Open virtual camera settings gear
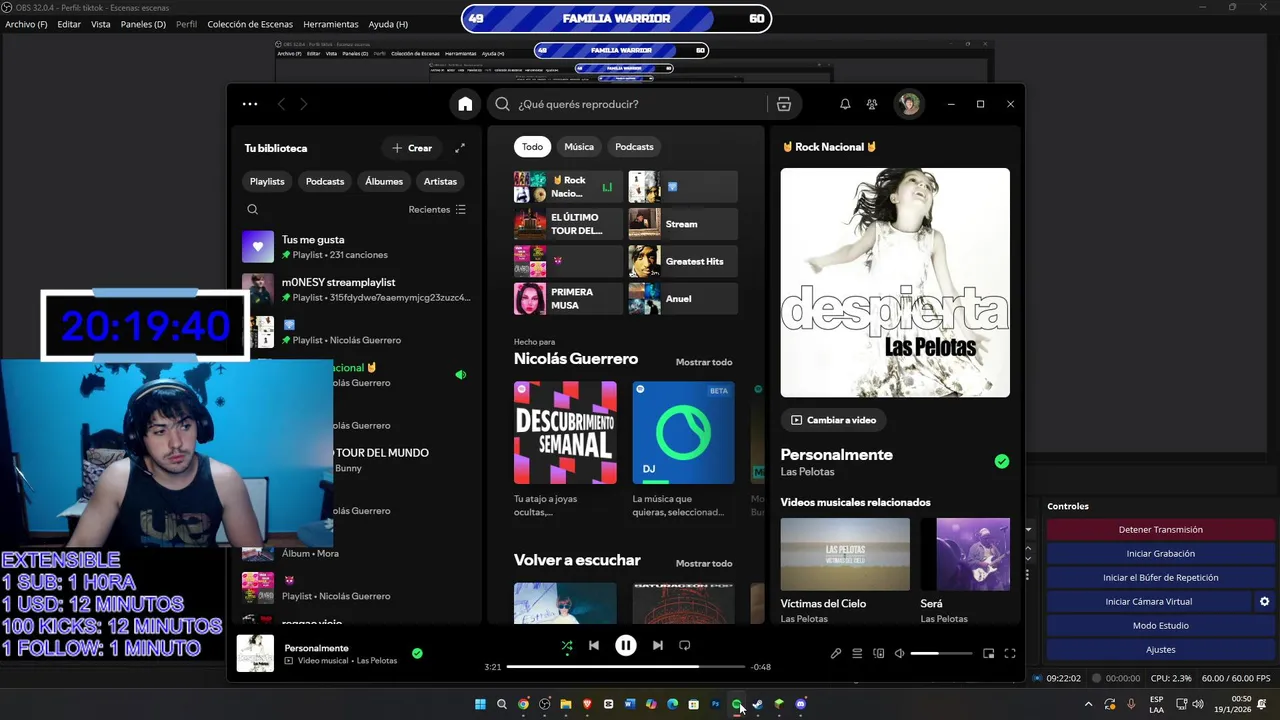This screenshot has height=720, width=1280. coord(1264,602)
